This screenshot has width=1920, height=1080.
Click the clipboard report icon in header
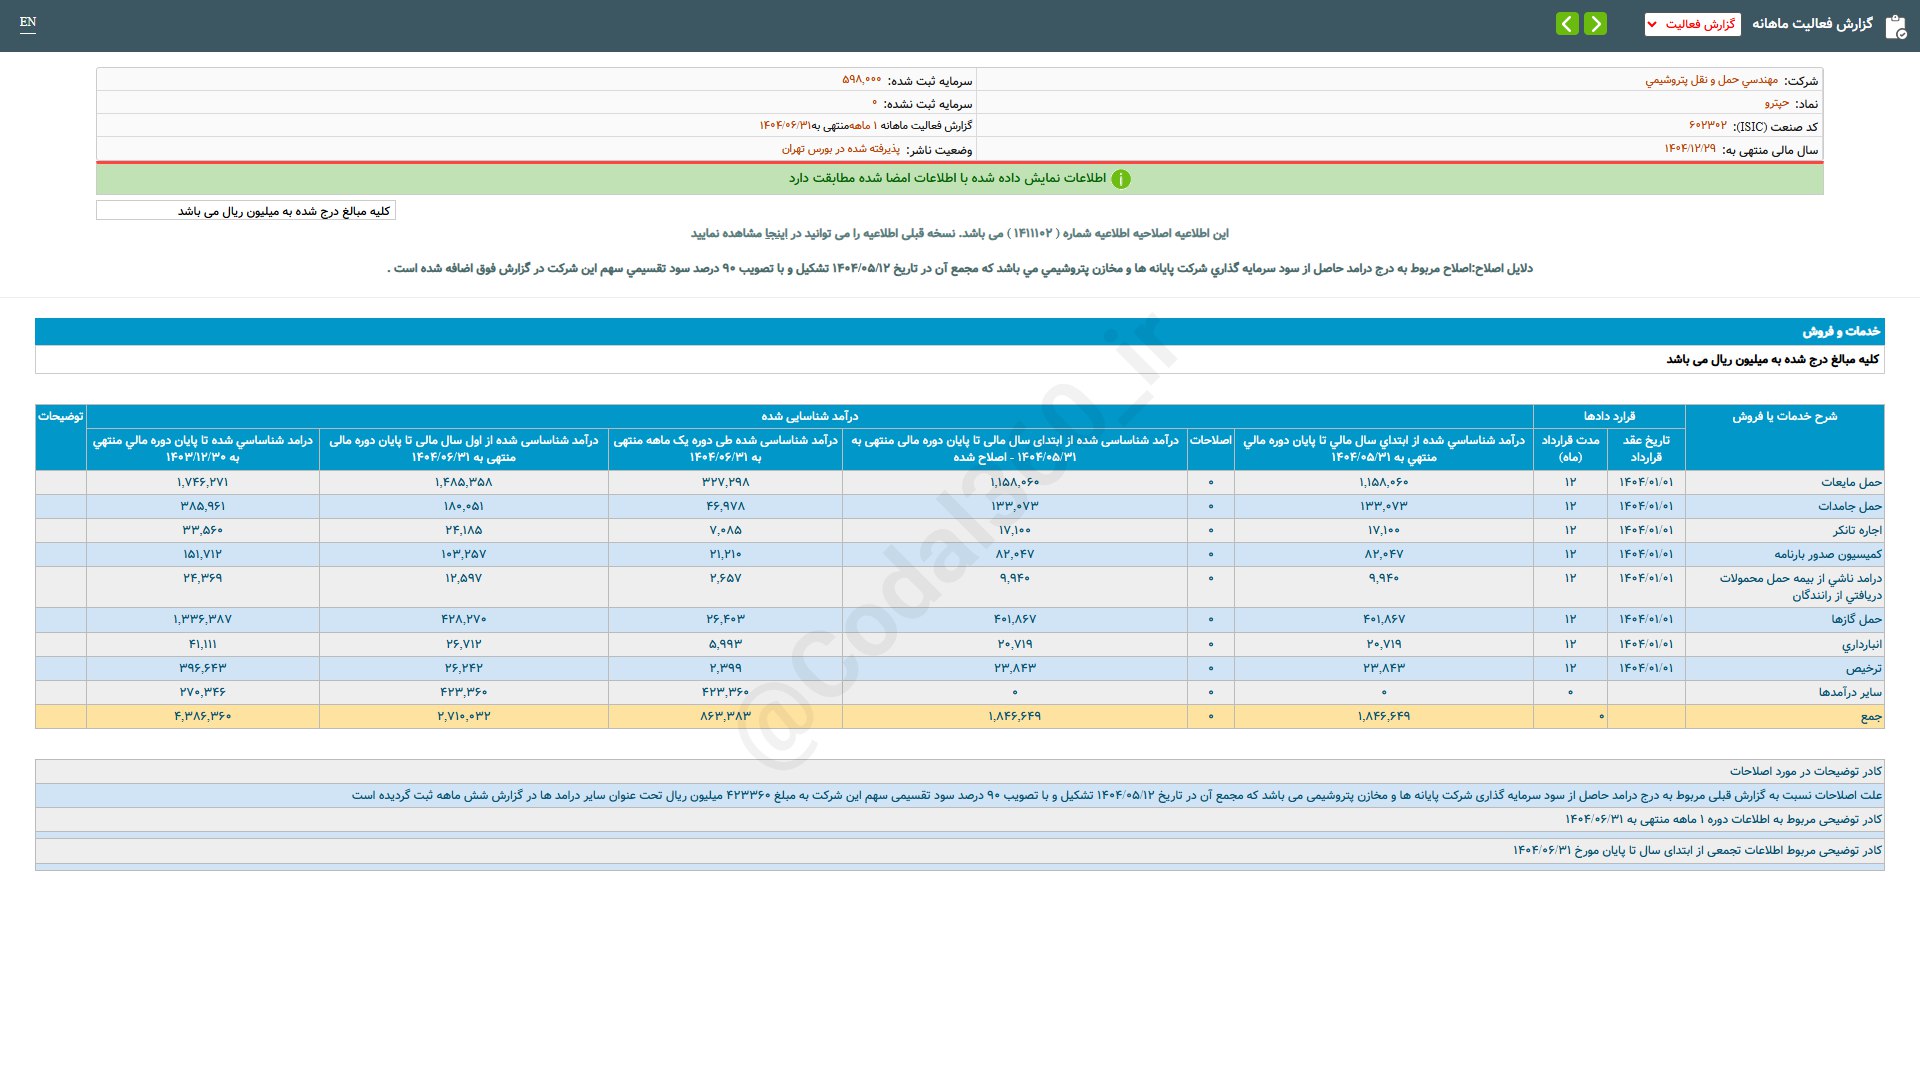1895,26
